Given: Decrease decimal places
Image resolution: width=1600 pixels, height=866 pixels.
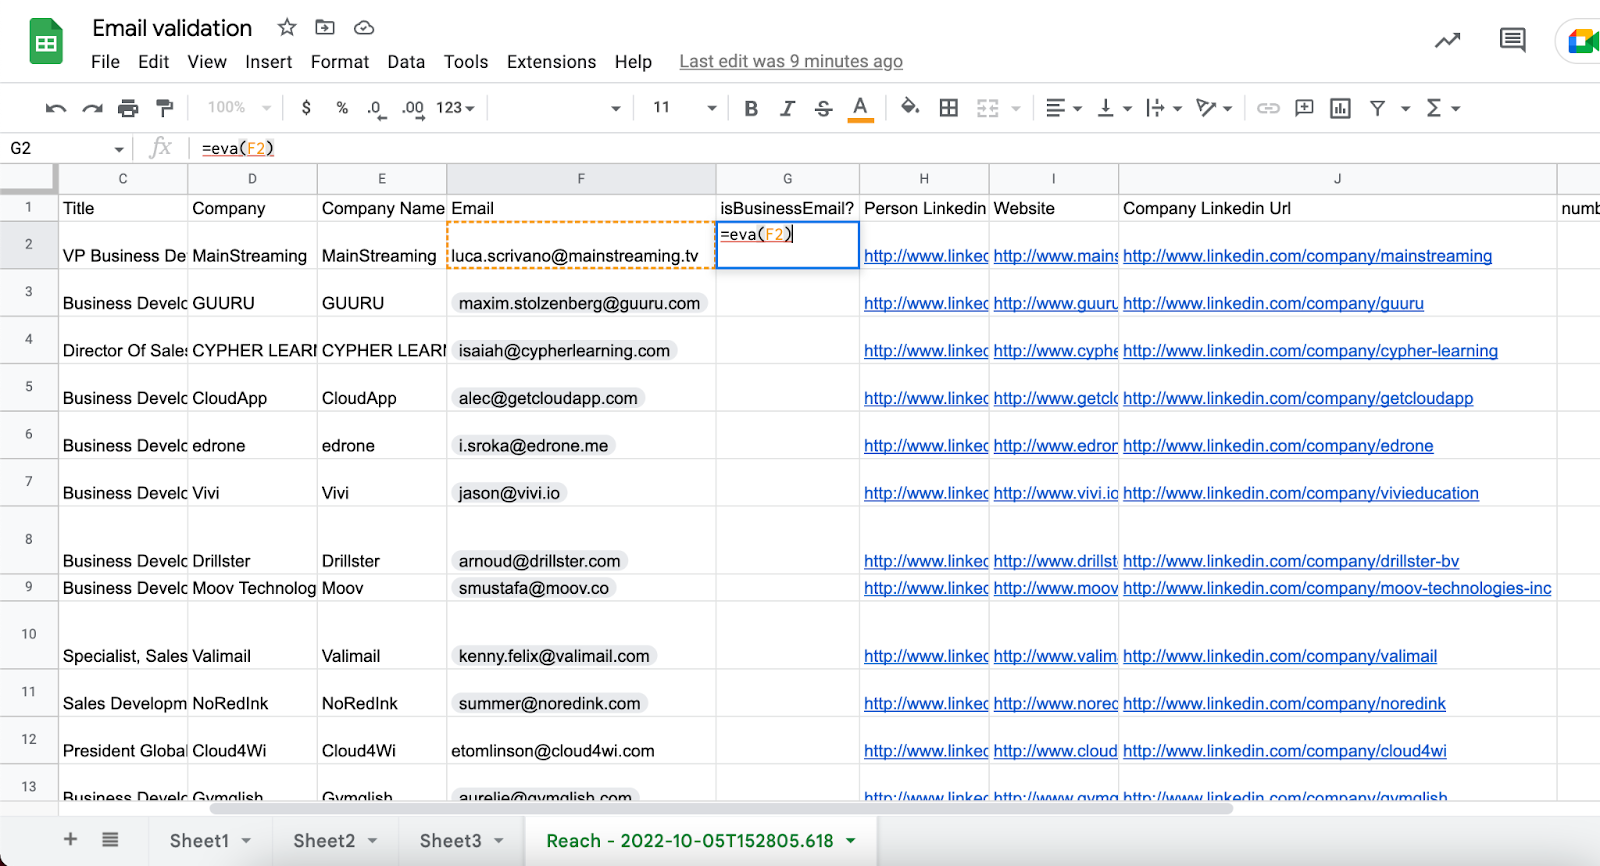Looking at the screenshot, I should click(x=375, y=108).
